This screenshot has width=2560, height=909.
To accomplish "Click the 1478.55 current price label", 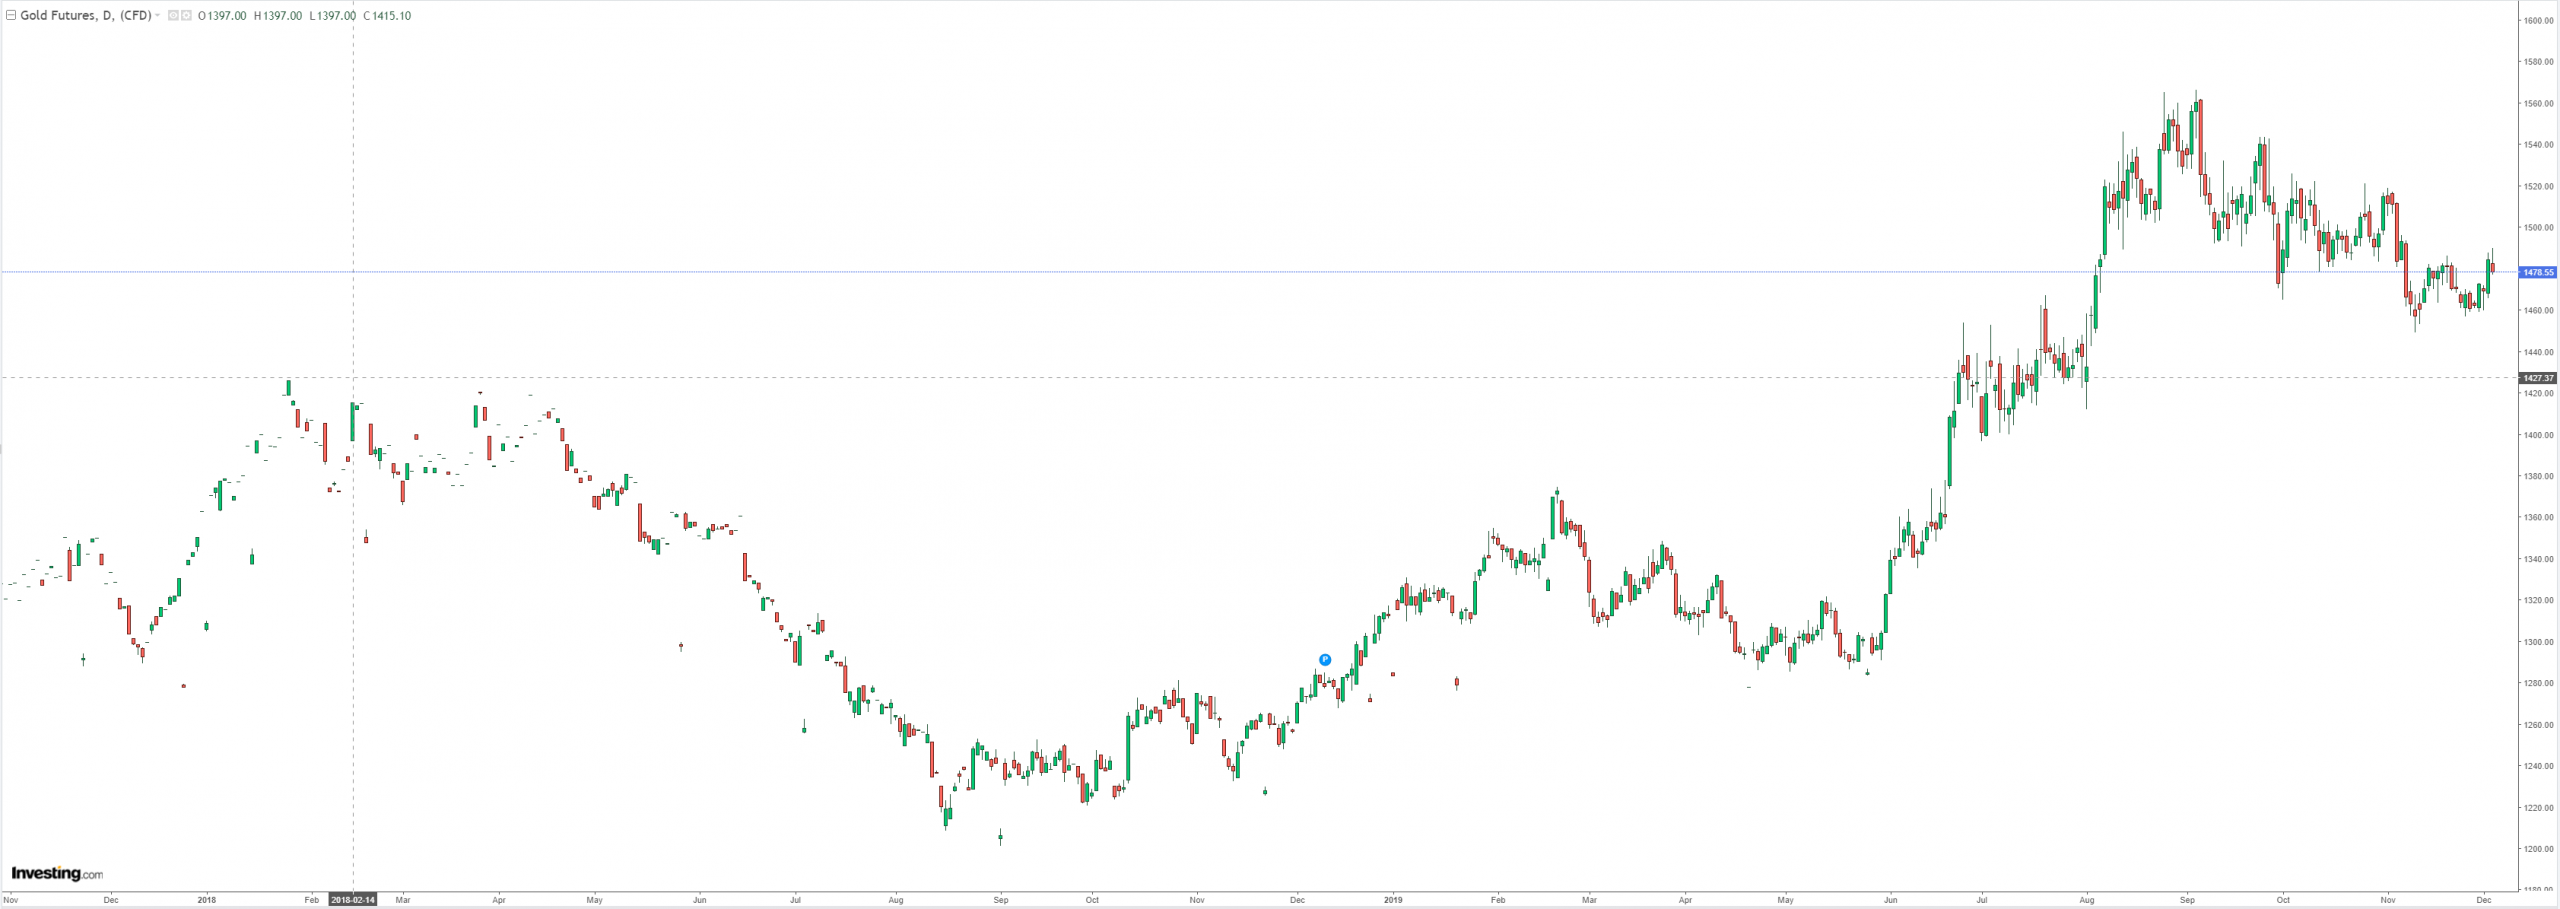I will [x=2538, y=272].
